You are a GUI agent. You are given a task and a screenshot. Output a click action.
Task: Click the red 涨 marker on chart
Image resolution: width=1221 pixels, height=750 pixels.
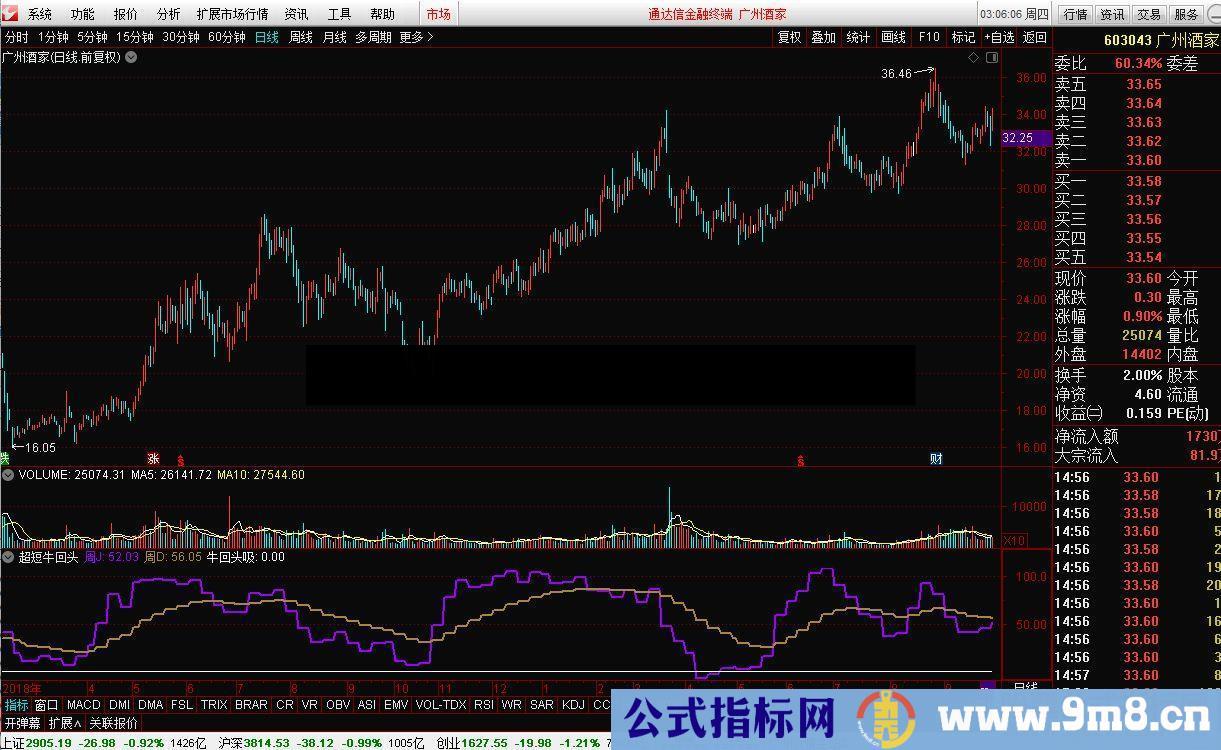tap(154, 458)
